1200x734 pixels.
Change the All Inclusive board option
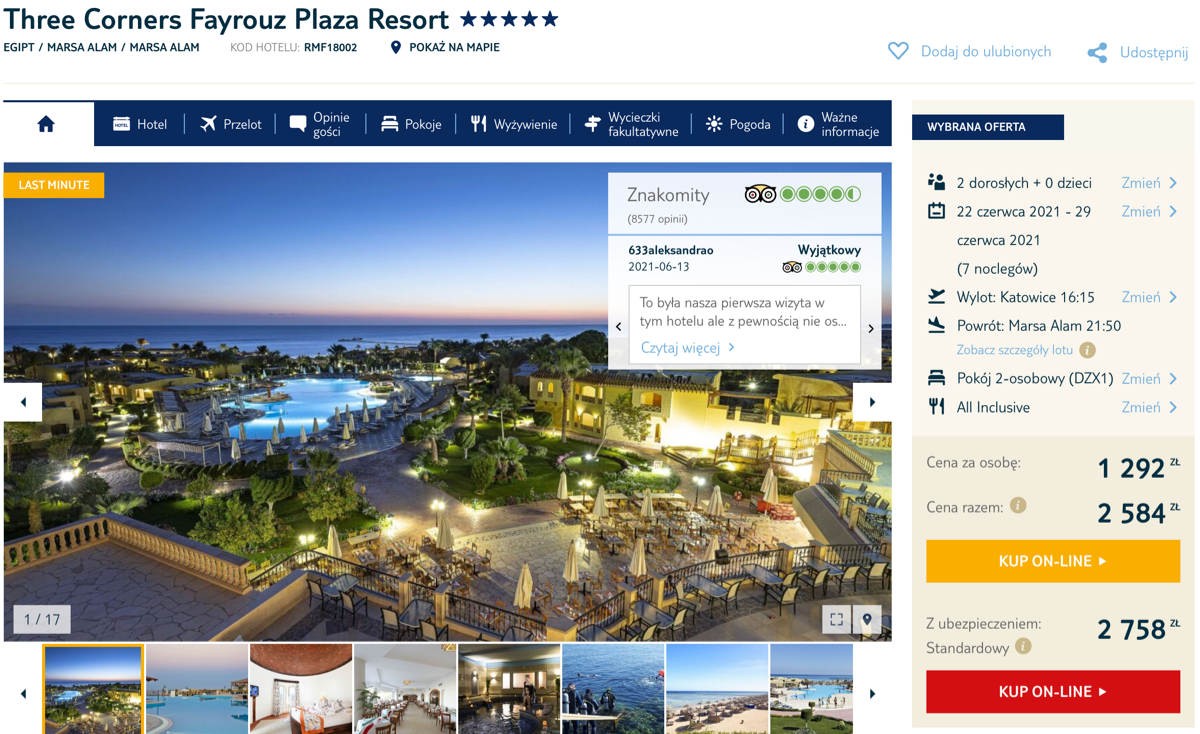click(1149, 407)
